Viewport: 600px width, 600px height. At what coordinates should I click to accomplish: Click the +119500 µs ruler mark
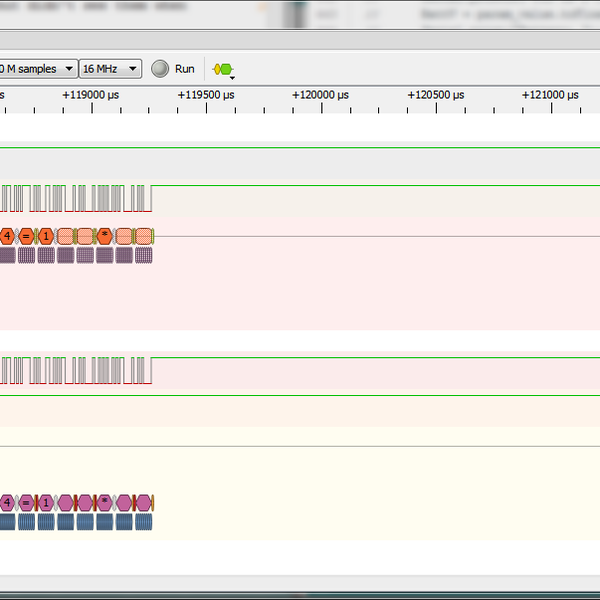tap(206, 95)
